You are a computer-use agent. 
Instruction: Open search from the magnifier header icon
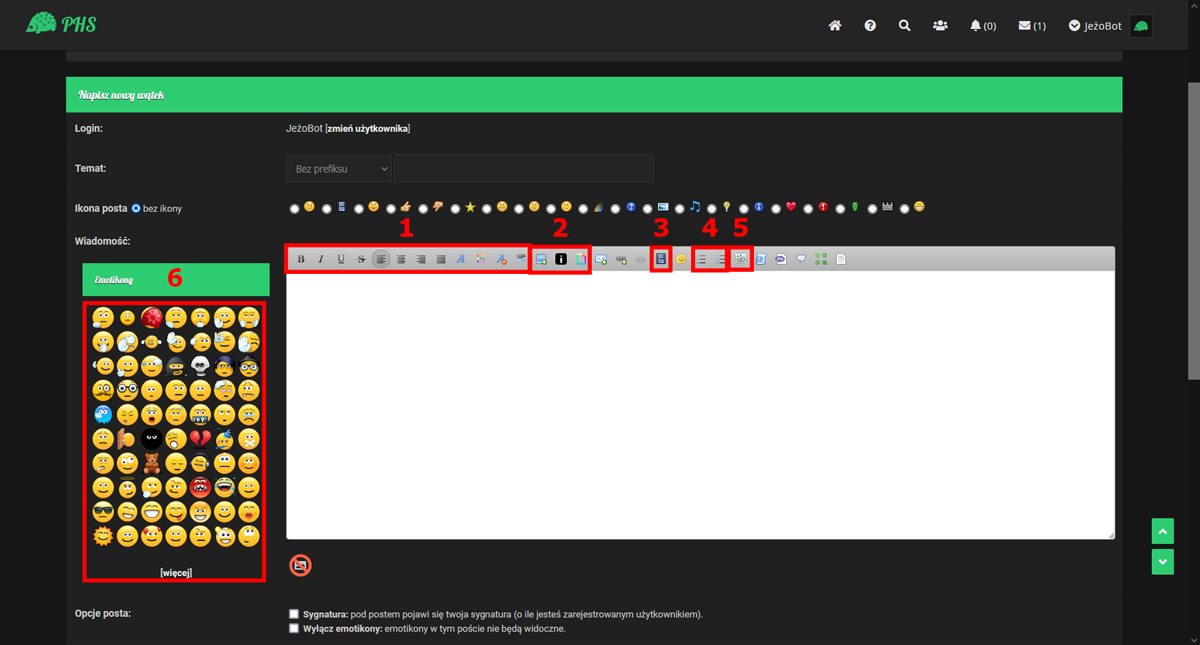pyautogui.click(x=904, y=26)
